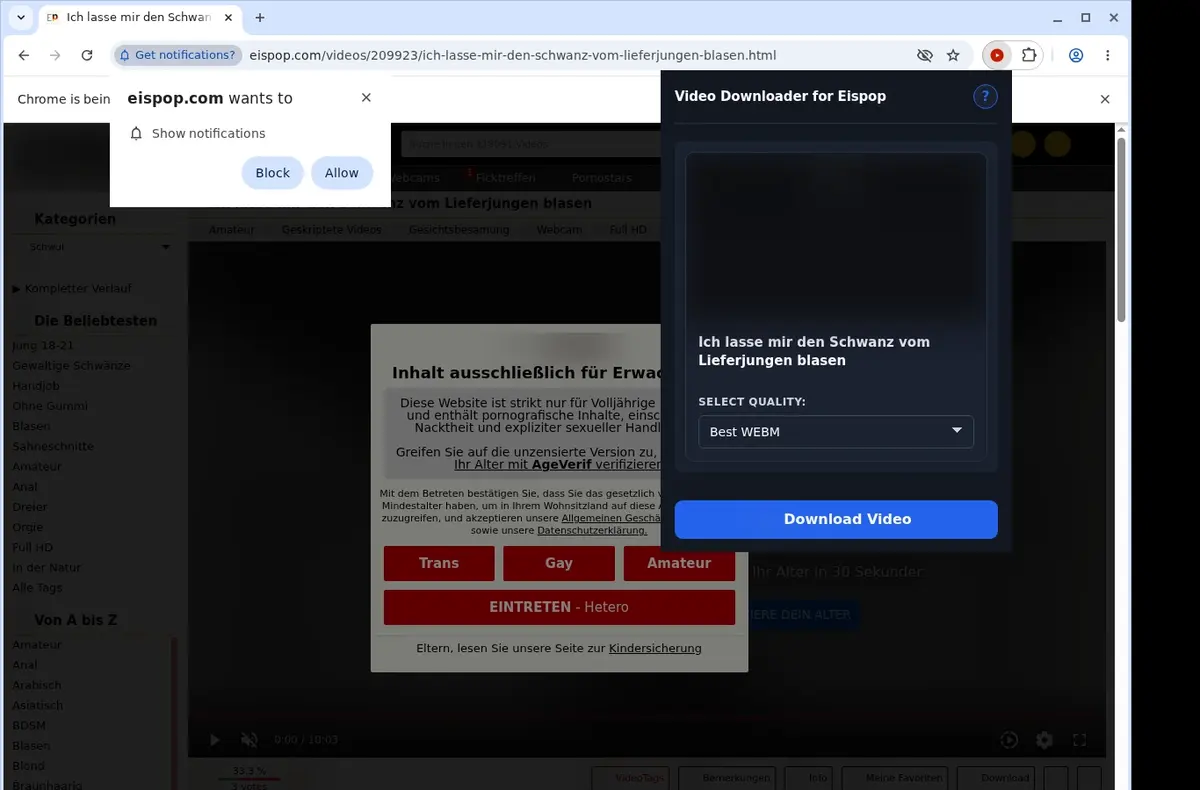
Task: Dismiss the Chrome infobar with X
Action: pyautogui.click(x=1105, y=99)
